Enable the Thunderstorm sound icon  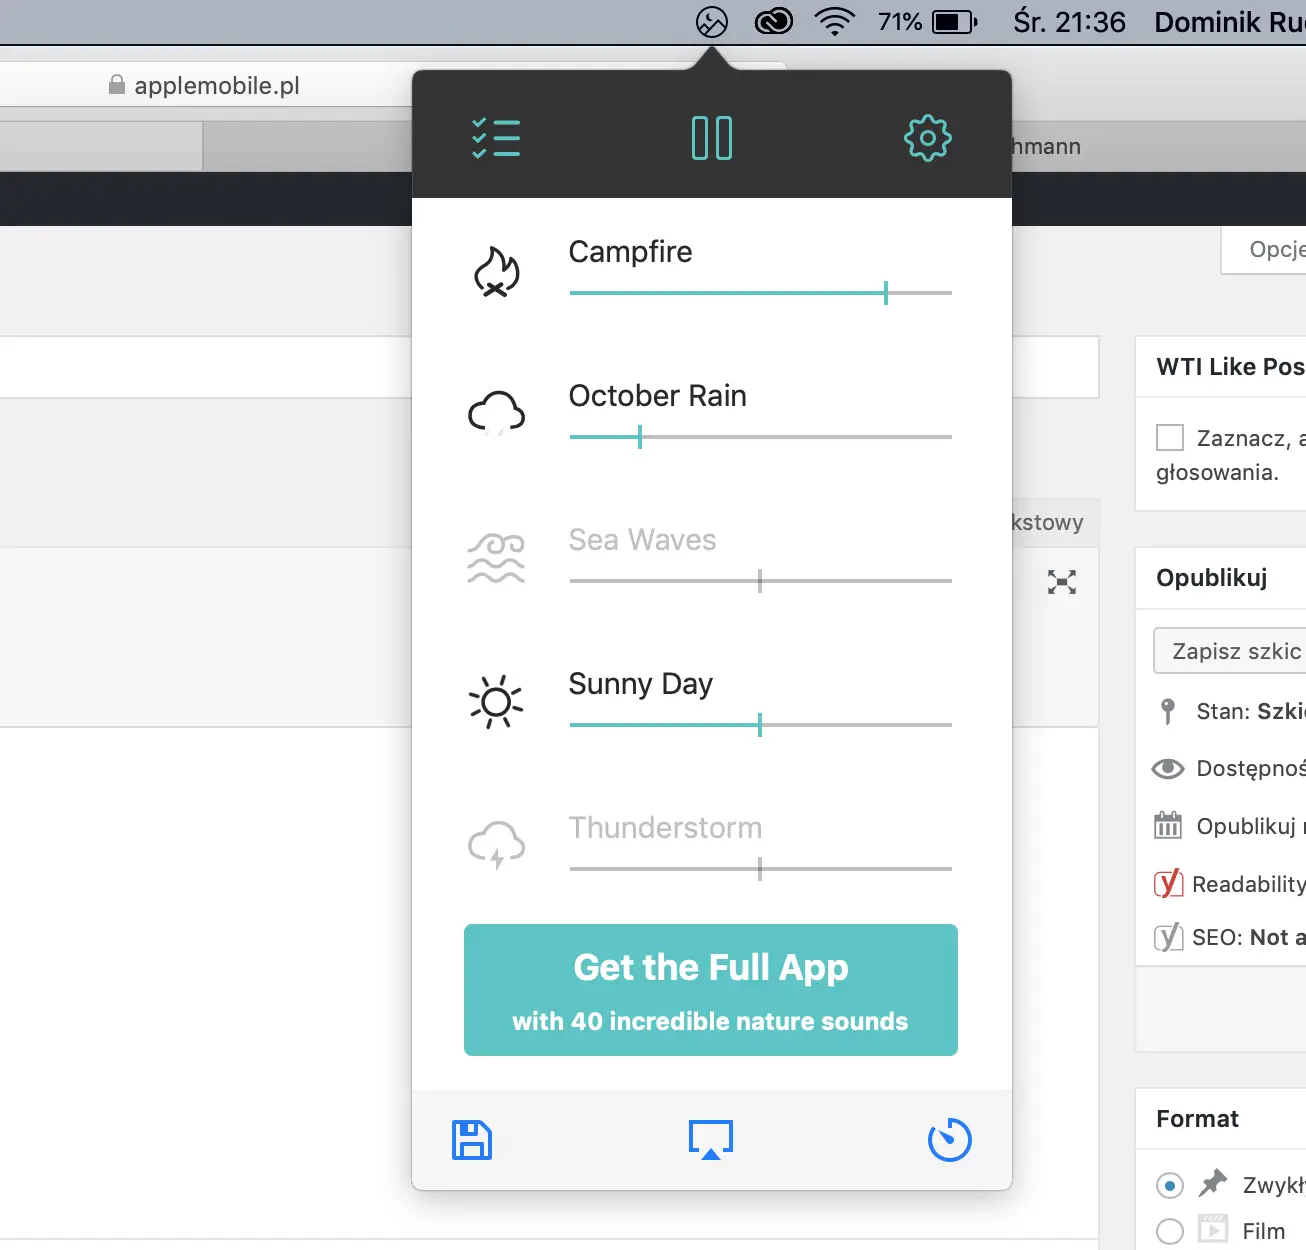coord(496,846)
